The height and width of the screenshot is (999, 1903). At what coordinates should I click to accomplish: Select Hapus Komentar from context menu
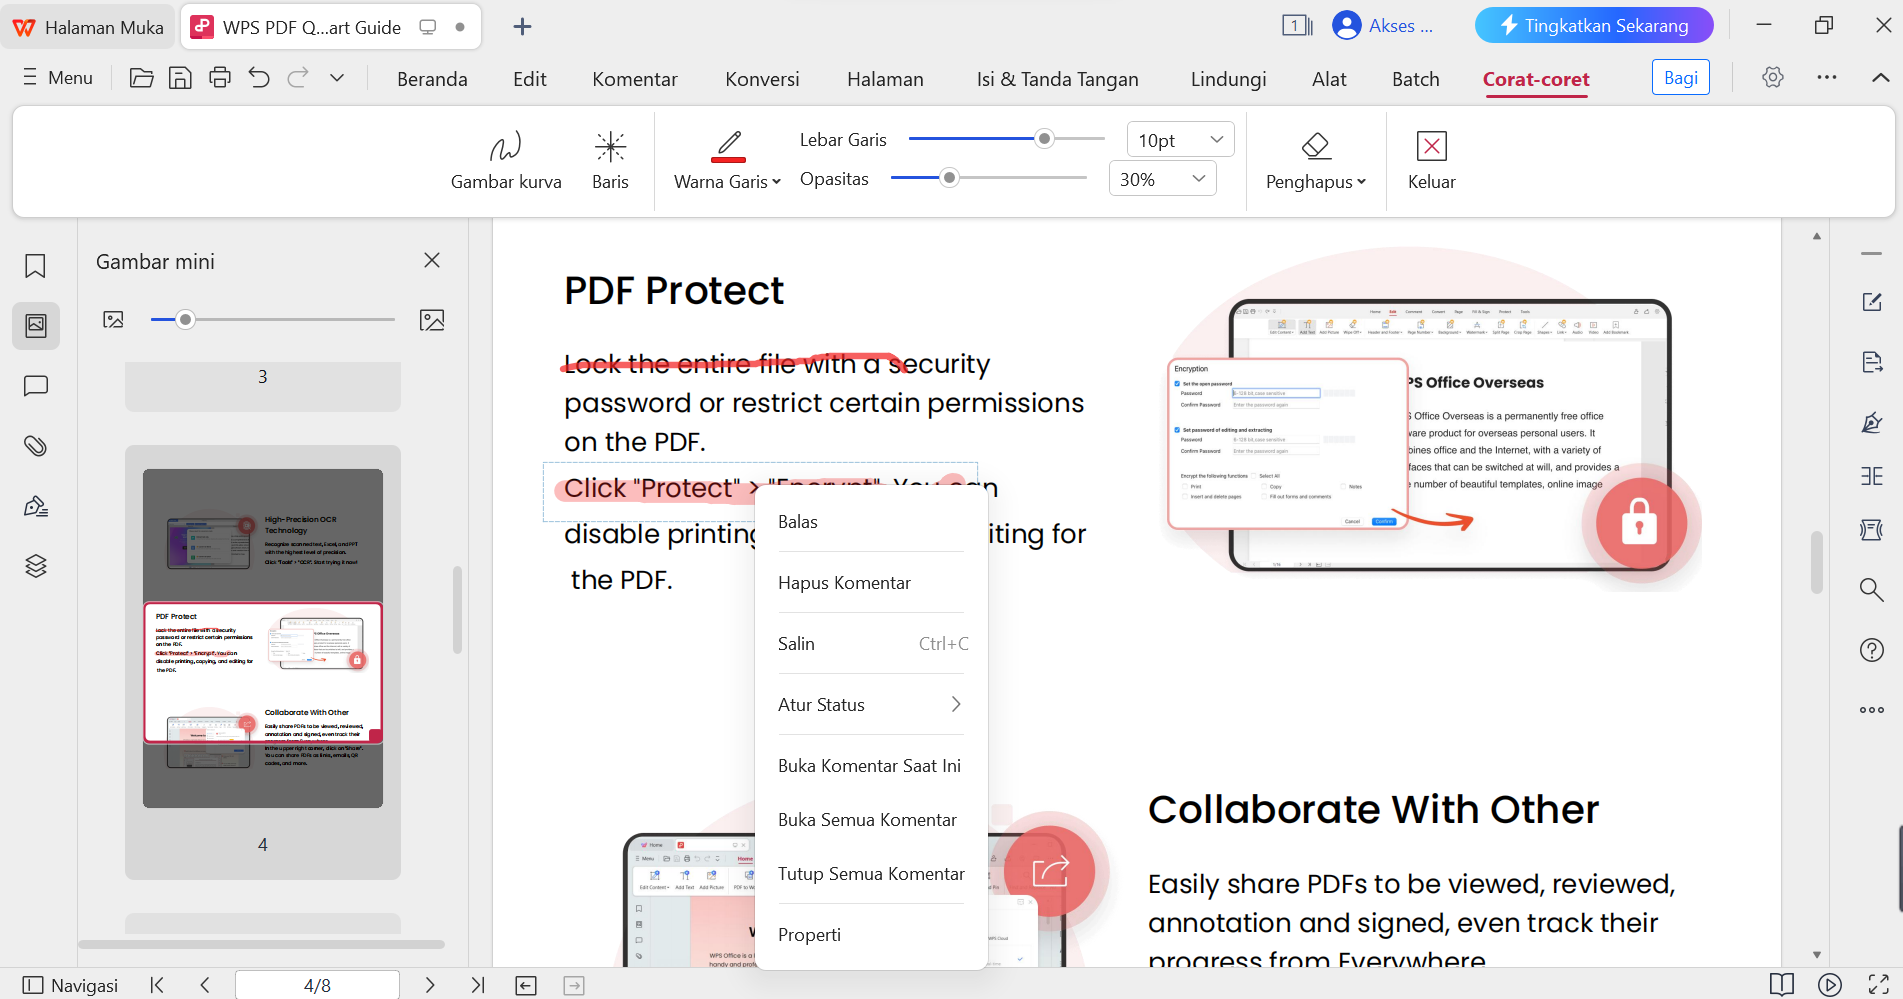[x=844, y=582]
